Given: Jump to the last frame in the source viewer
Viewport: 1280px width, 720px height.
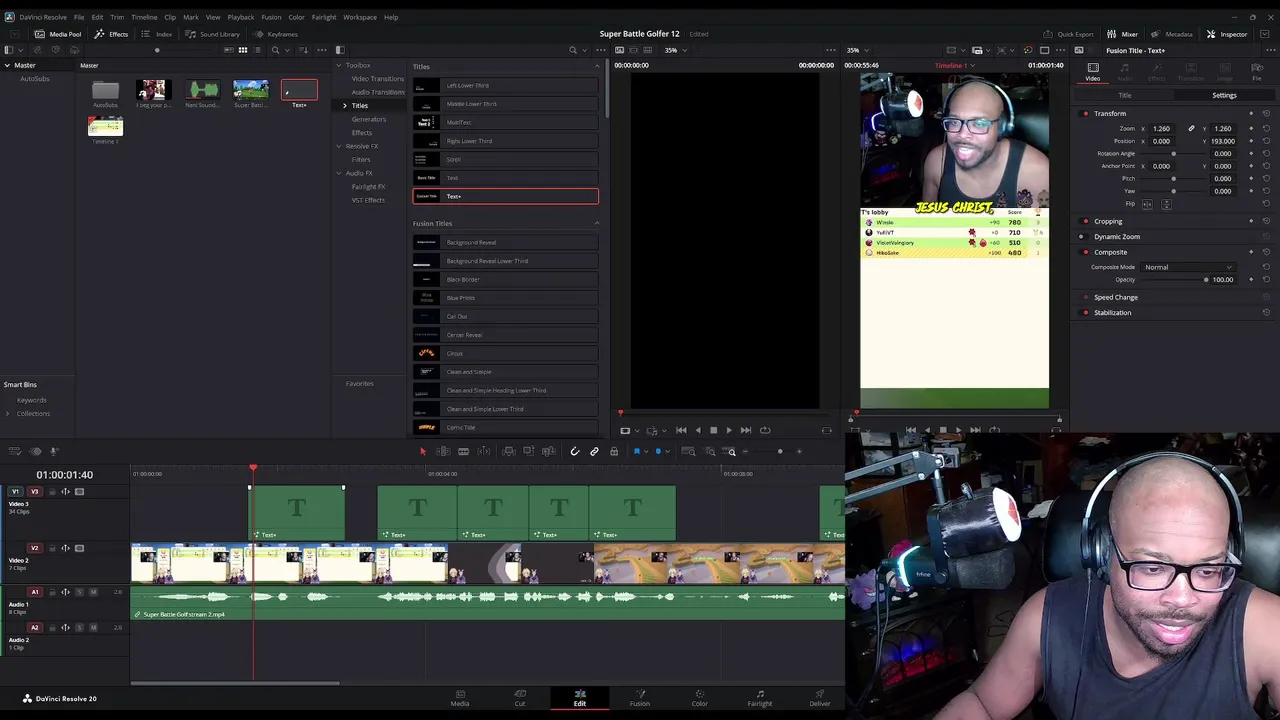Looking at the screenshot, I should (746, 430).
